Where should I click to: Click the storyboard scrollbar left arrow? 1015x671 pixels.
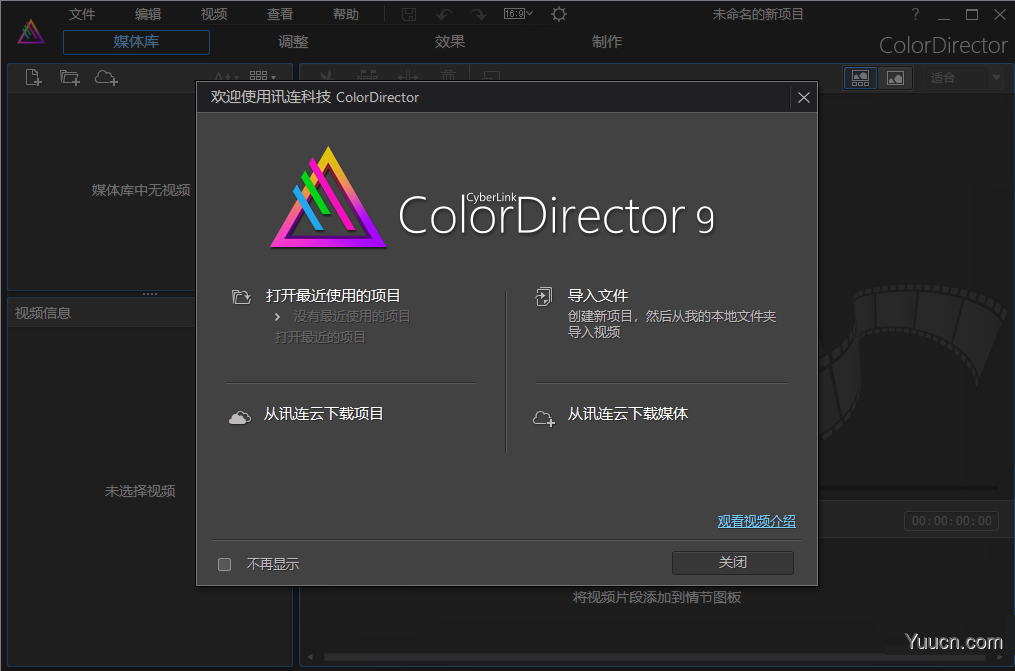coord(311,657)
